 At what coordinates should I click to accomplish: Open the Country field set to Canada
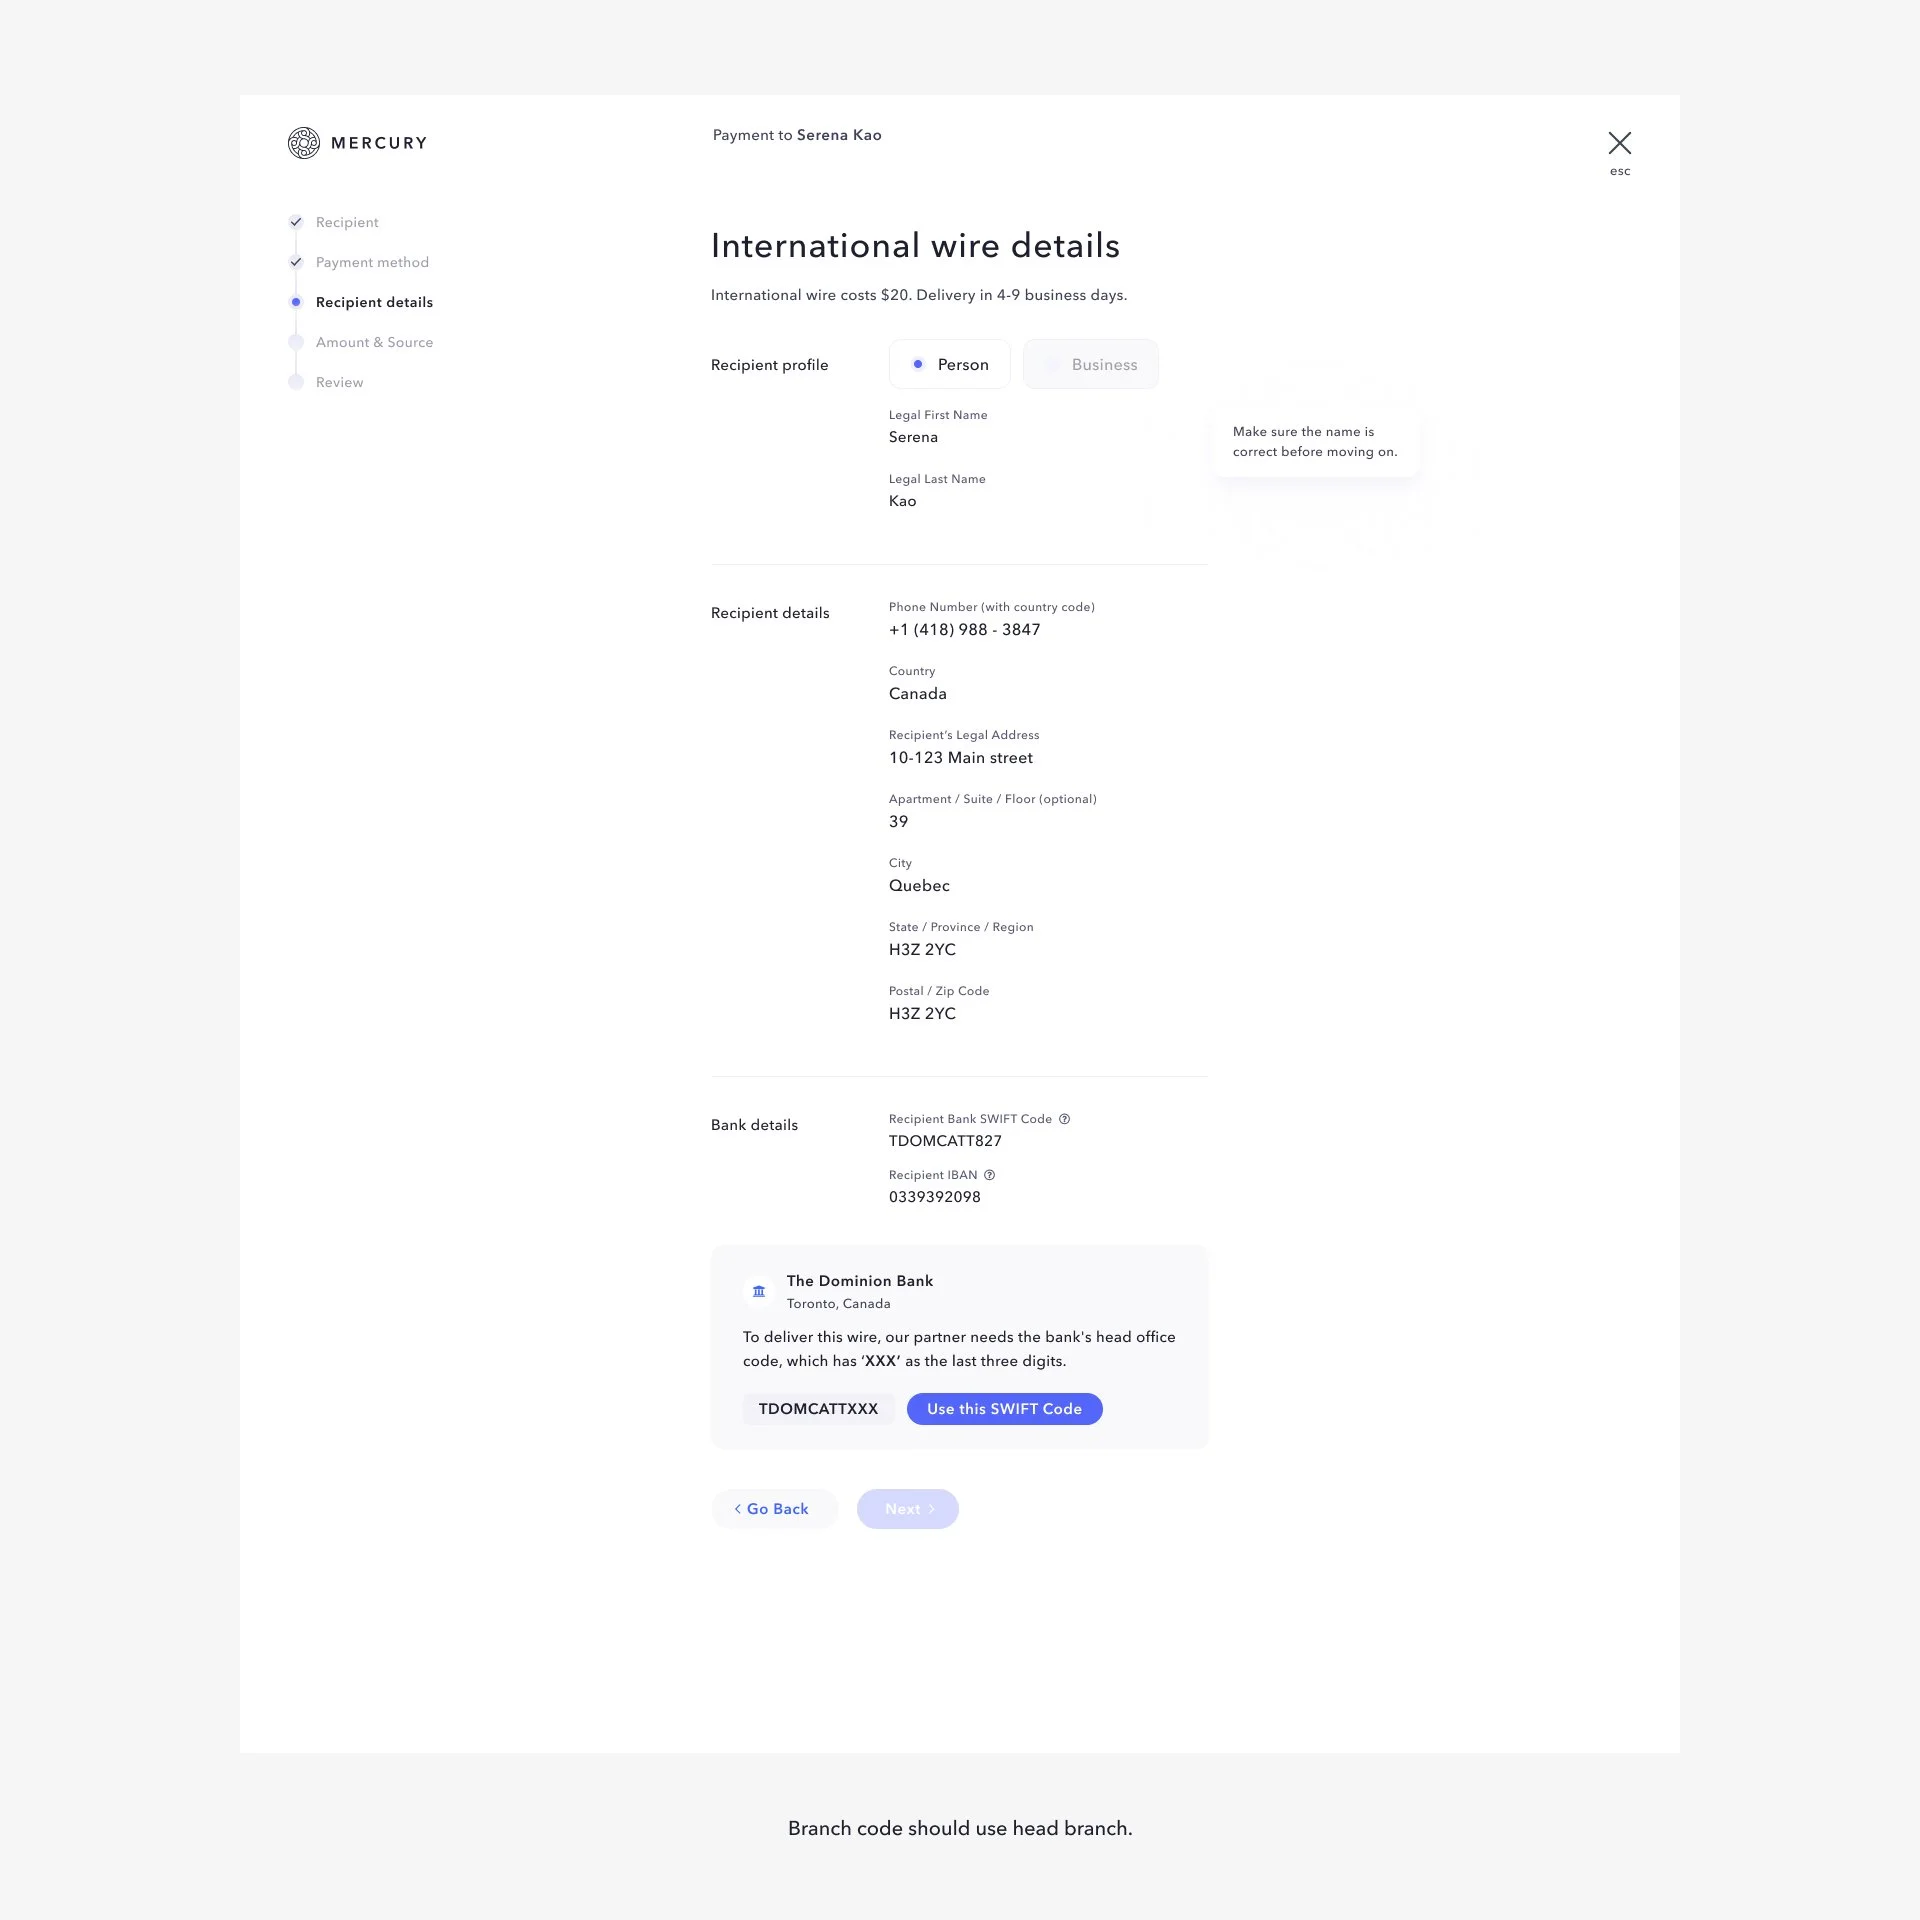click(917, 694)
